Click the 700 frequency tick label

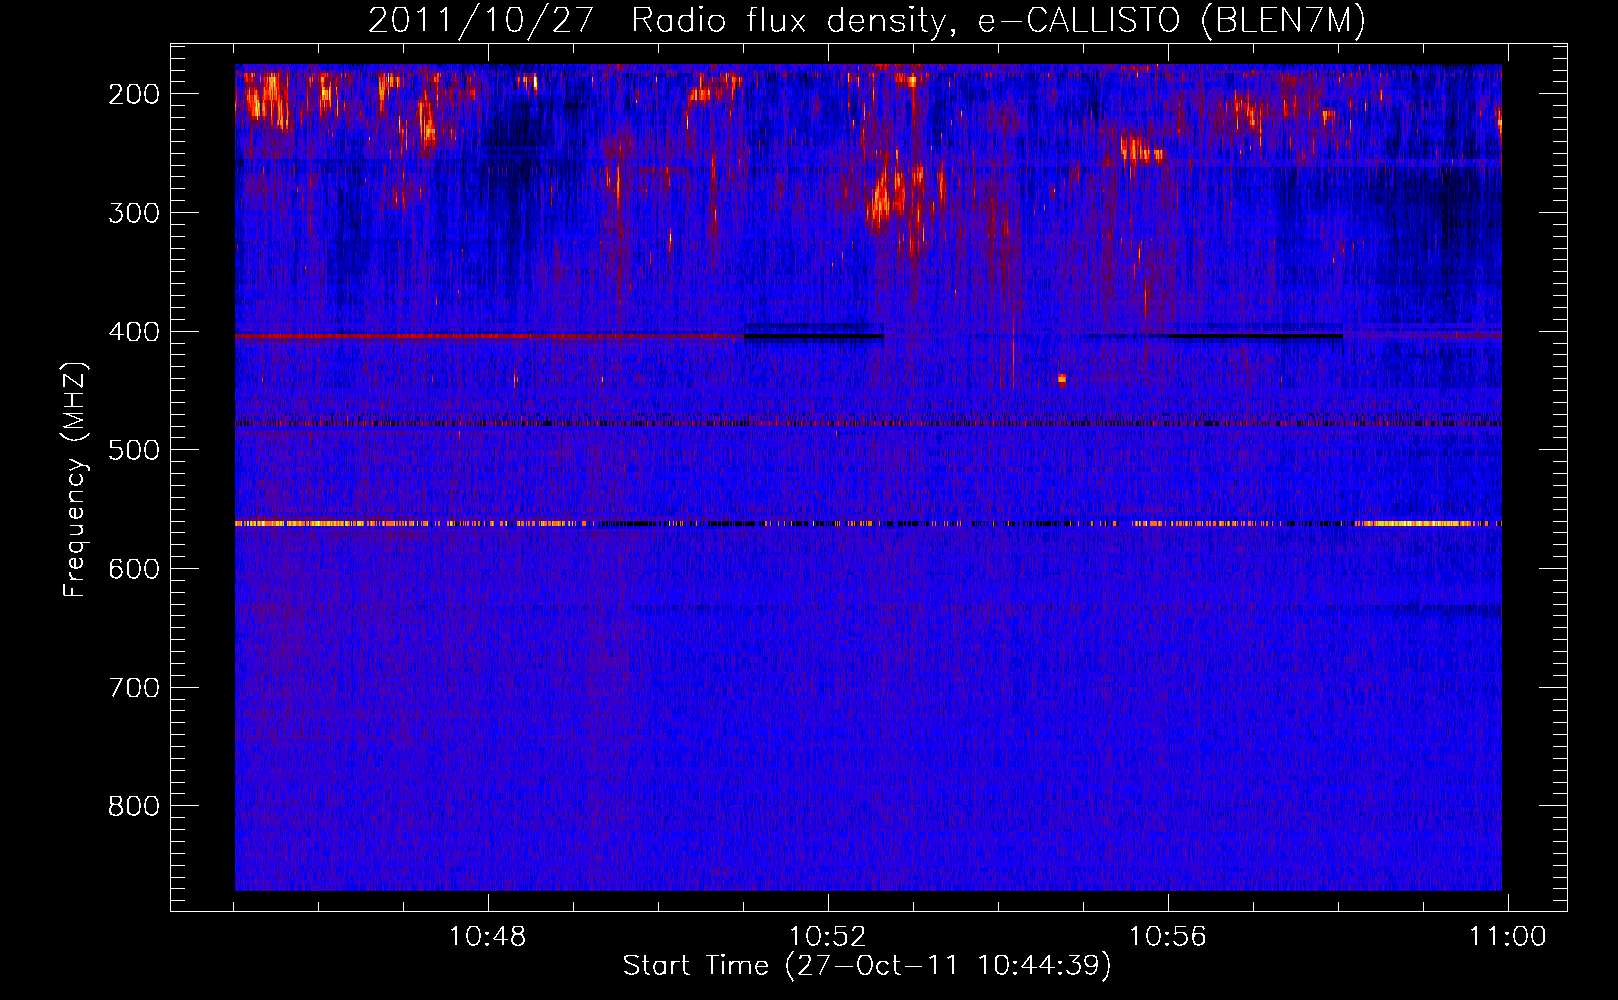click(x=134, y=688)
